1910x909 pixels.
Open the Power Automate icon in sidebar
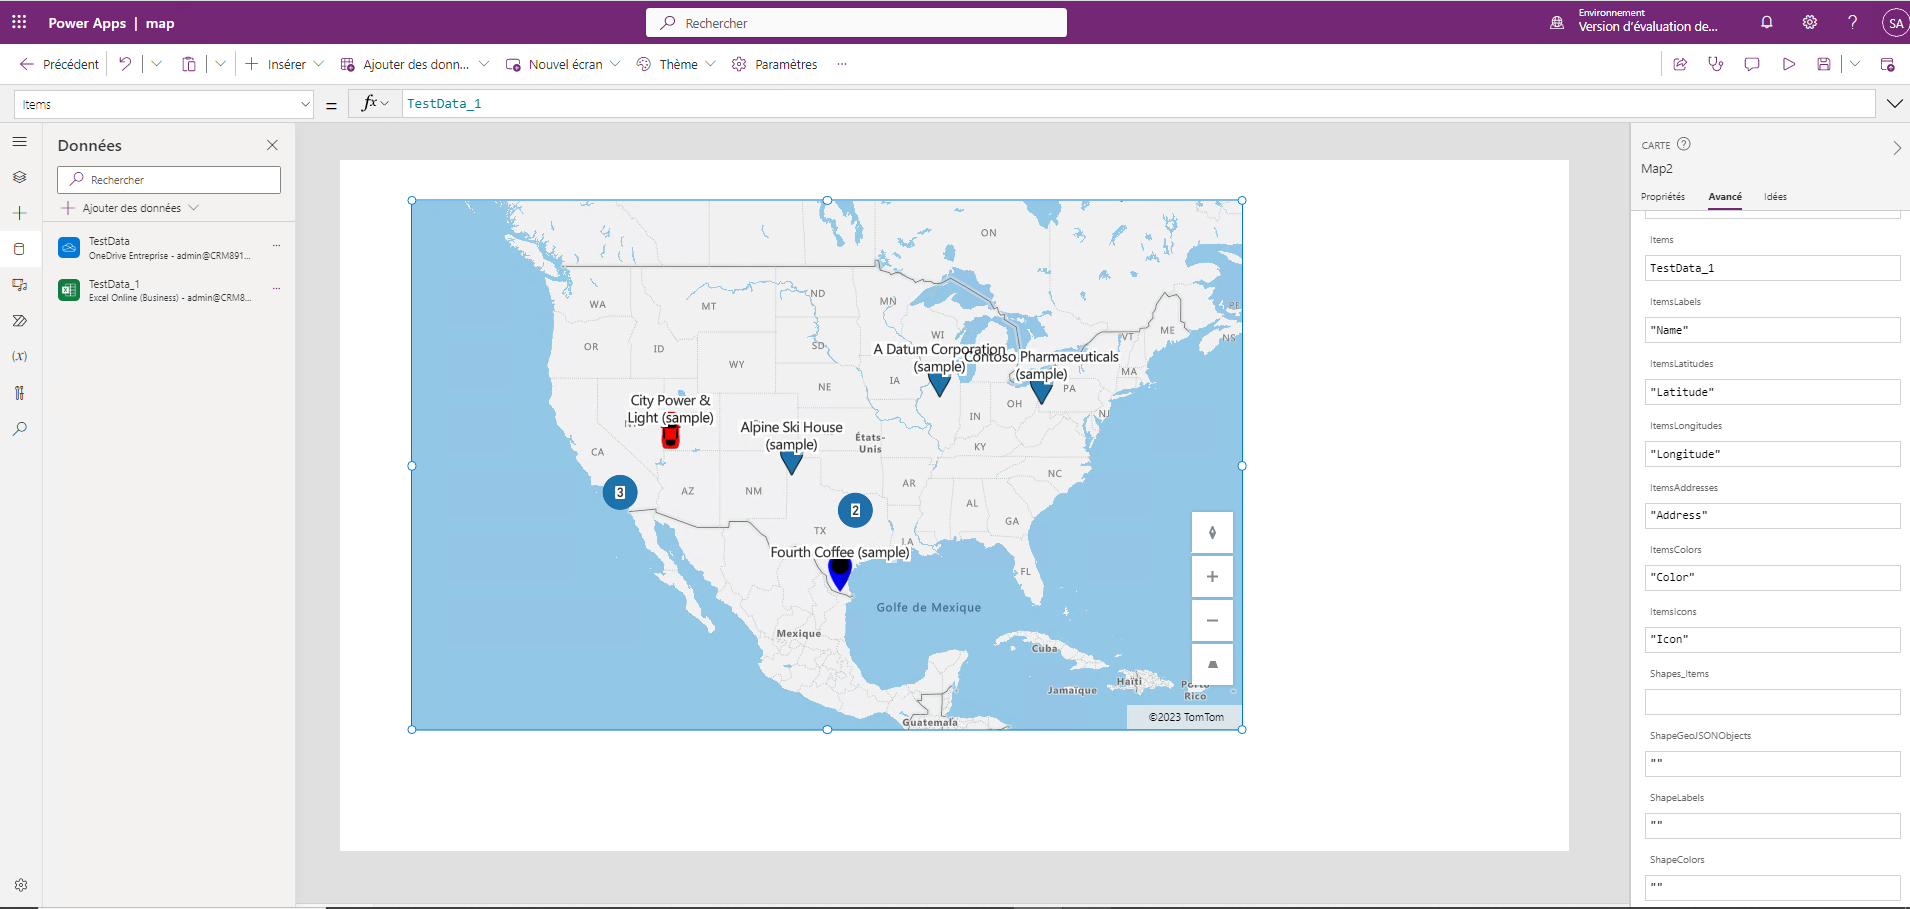[19, 321]
